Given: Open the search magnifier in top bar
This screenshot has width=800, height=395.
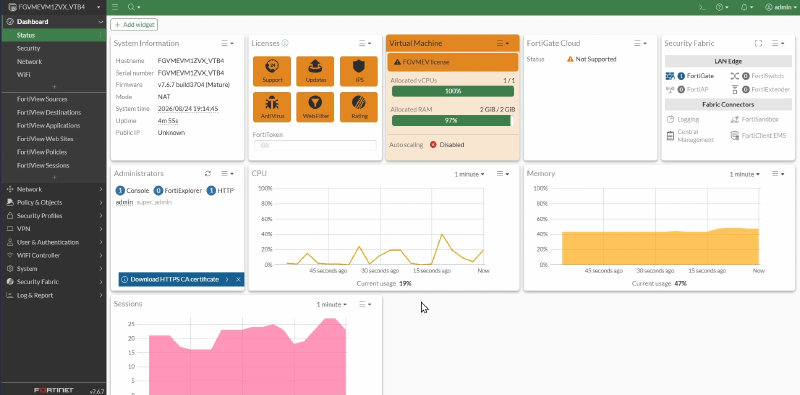Looking at the screenshot, I should pos(133,7).
